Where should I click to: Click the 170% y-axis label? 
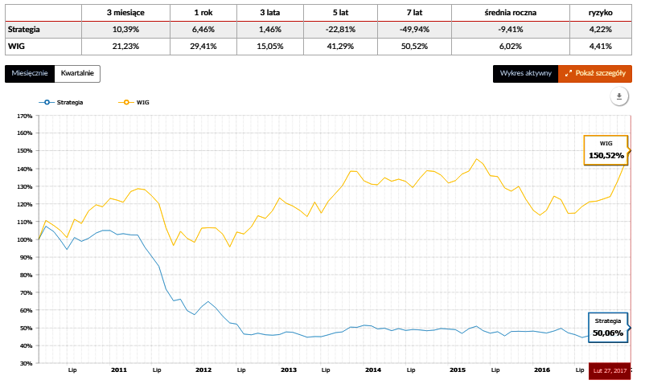[24, 116]
